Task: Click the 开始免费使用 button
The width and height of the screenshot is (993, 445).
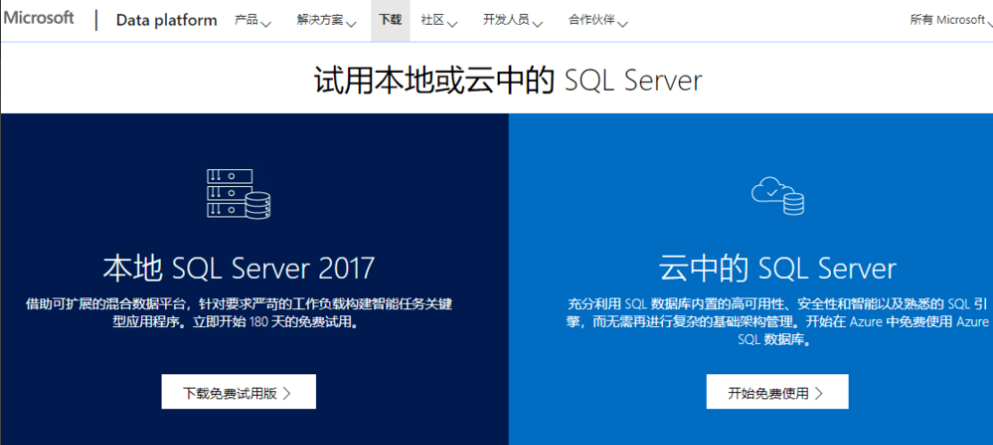Action: (x=777, y=392)
